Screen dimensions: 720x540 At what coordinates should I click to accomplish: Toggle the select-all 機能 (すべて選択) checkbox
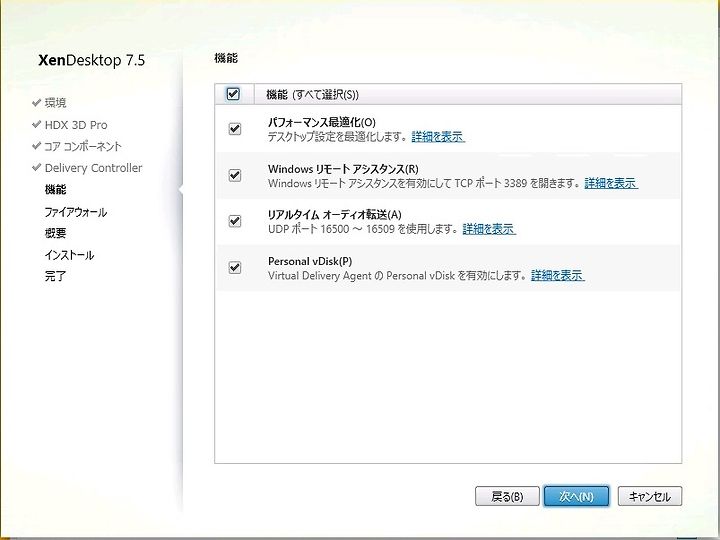pos(233,94)
